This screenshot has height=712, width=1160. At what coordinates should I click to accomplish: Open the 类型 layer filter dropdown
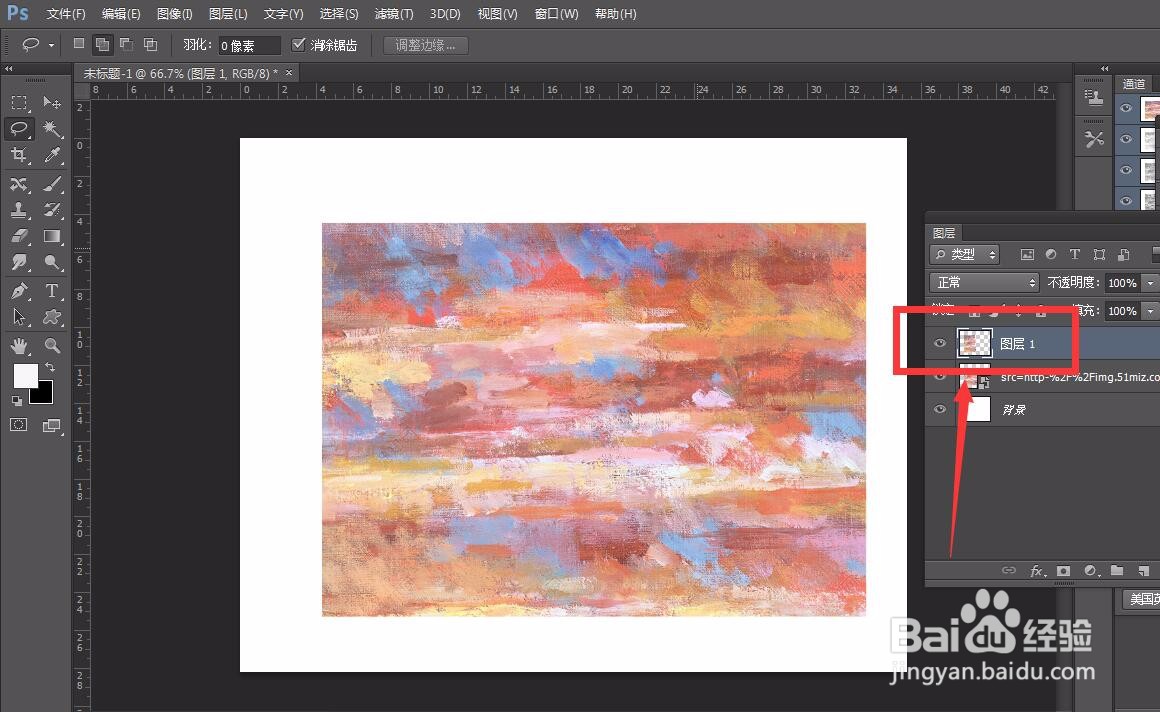coord(965,255)
